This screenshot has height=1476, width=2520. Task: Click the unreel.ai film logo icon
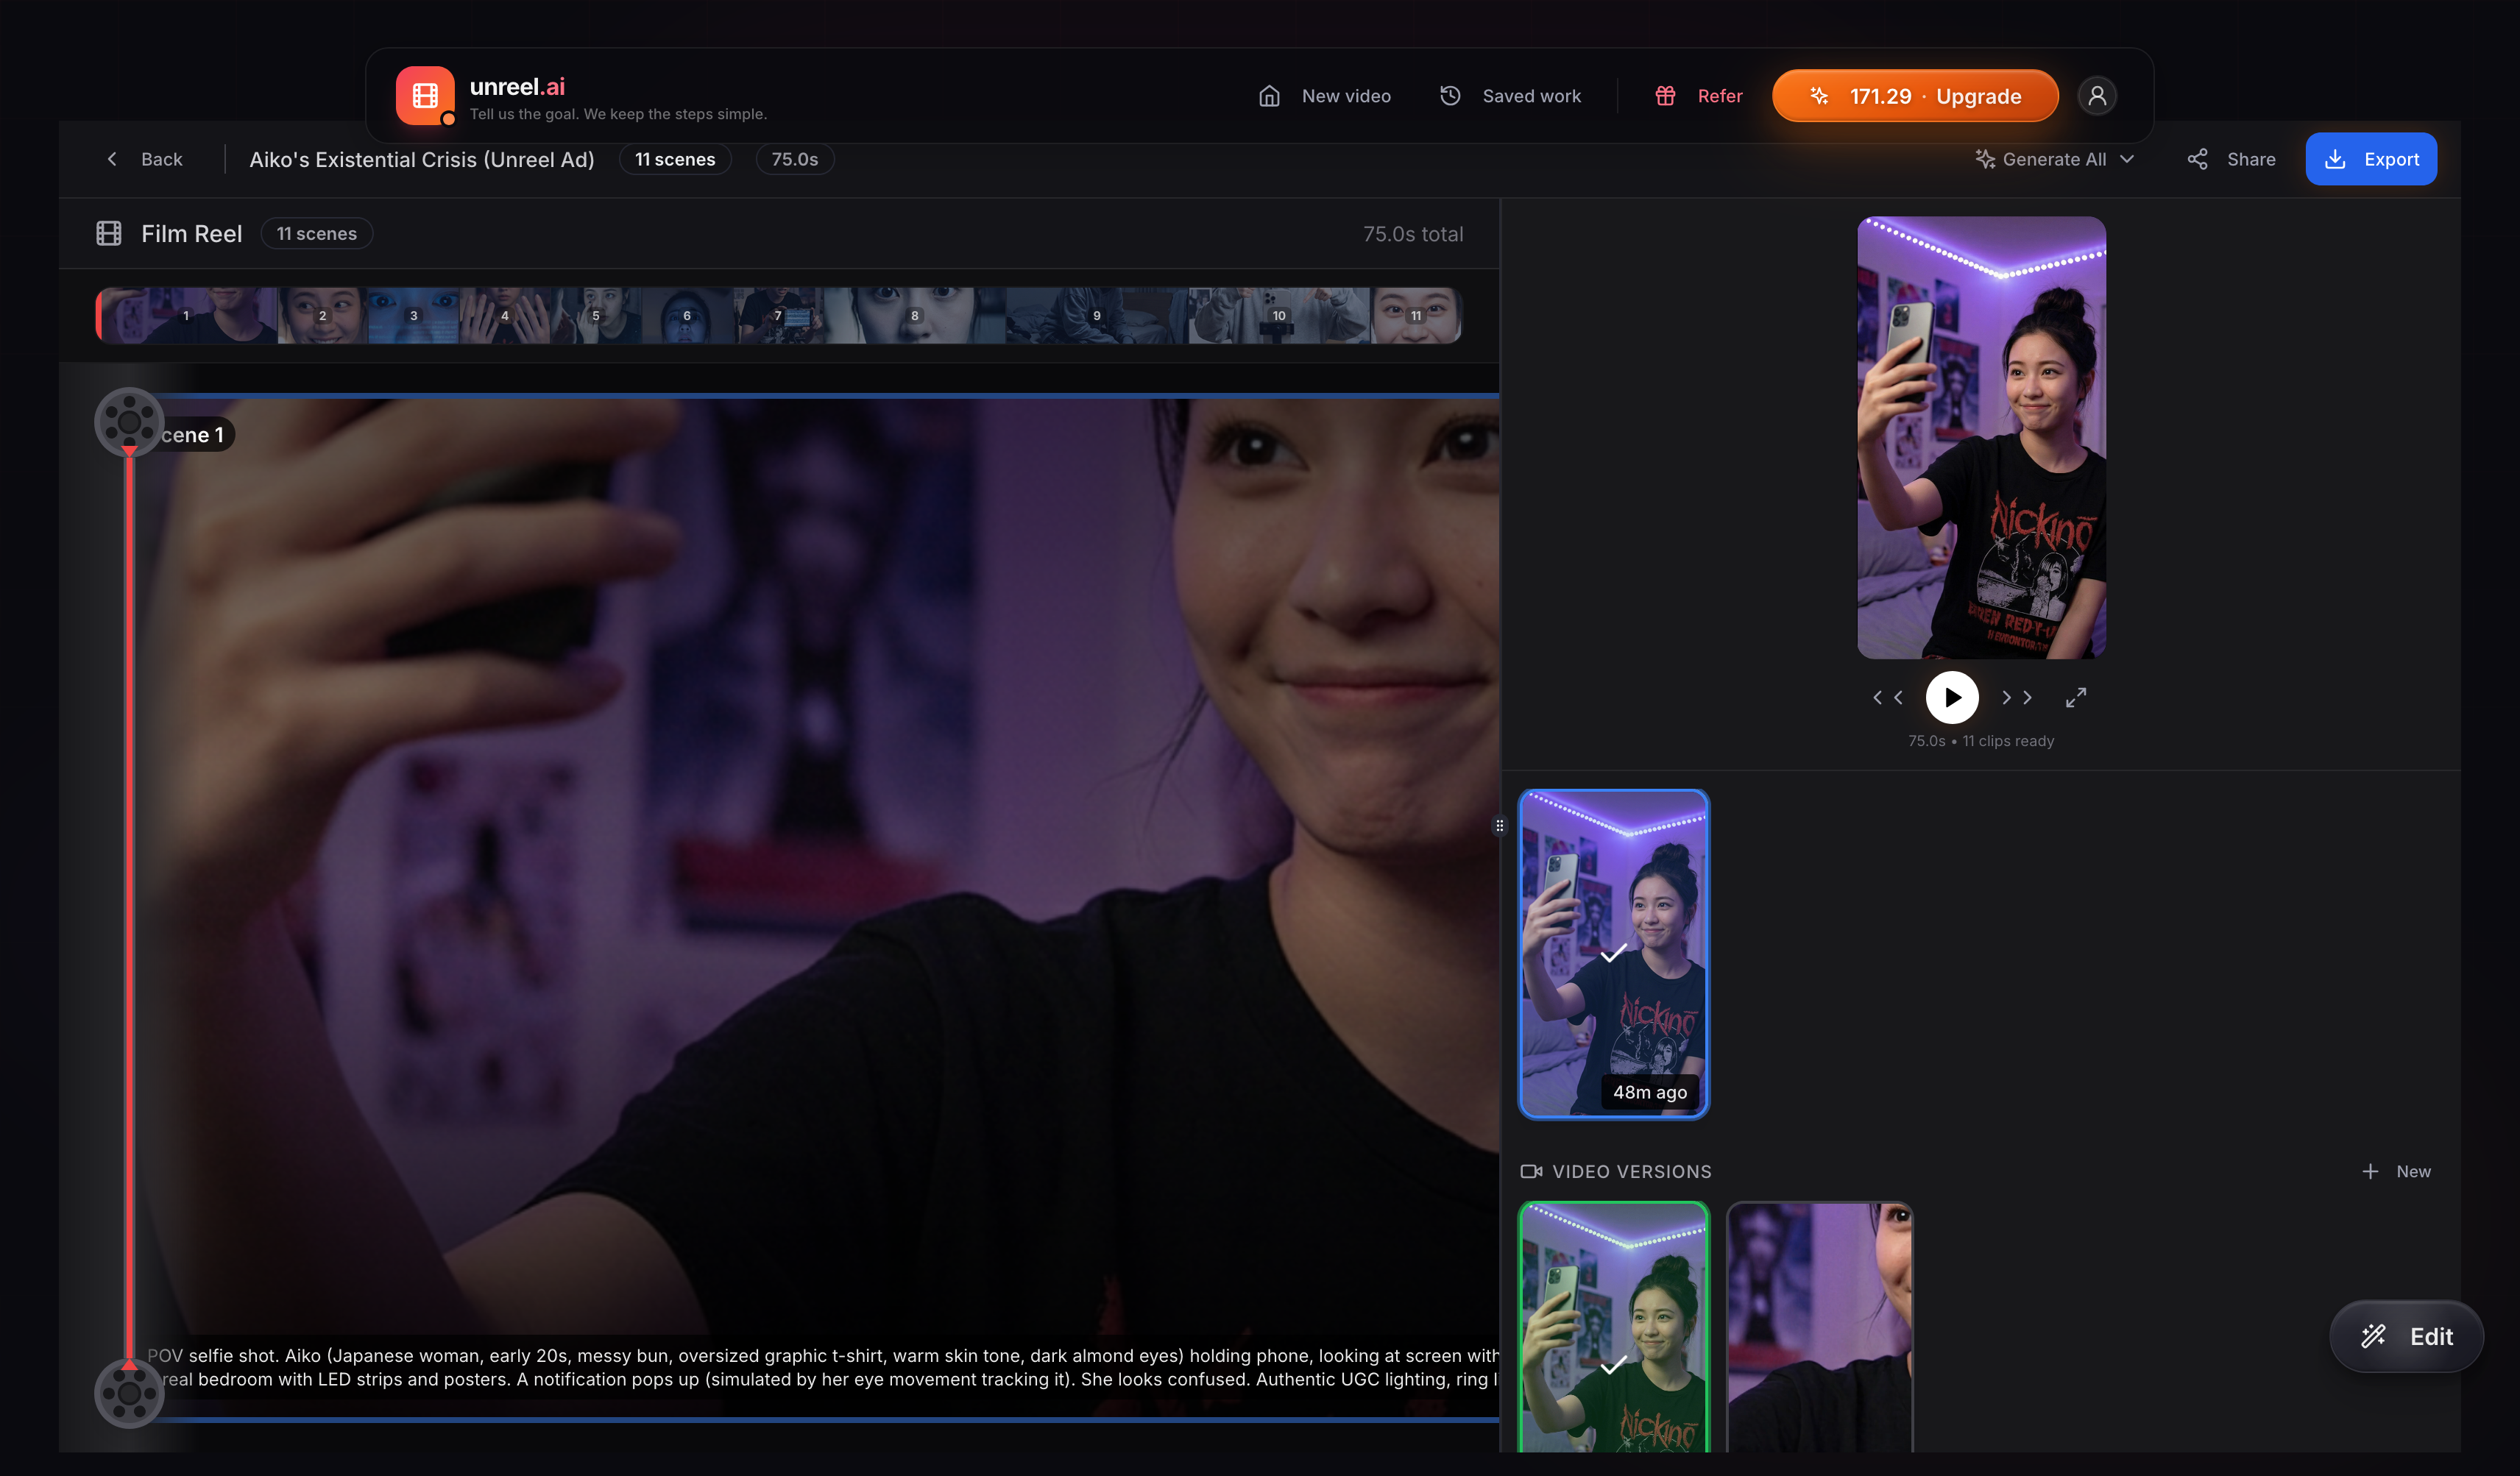425,96
